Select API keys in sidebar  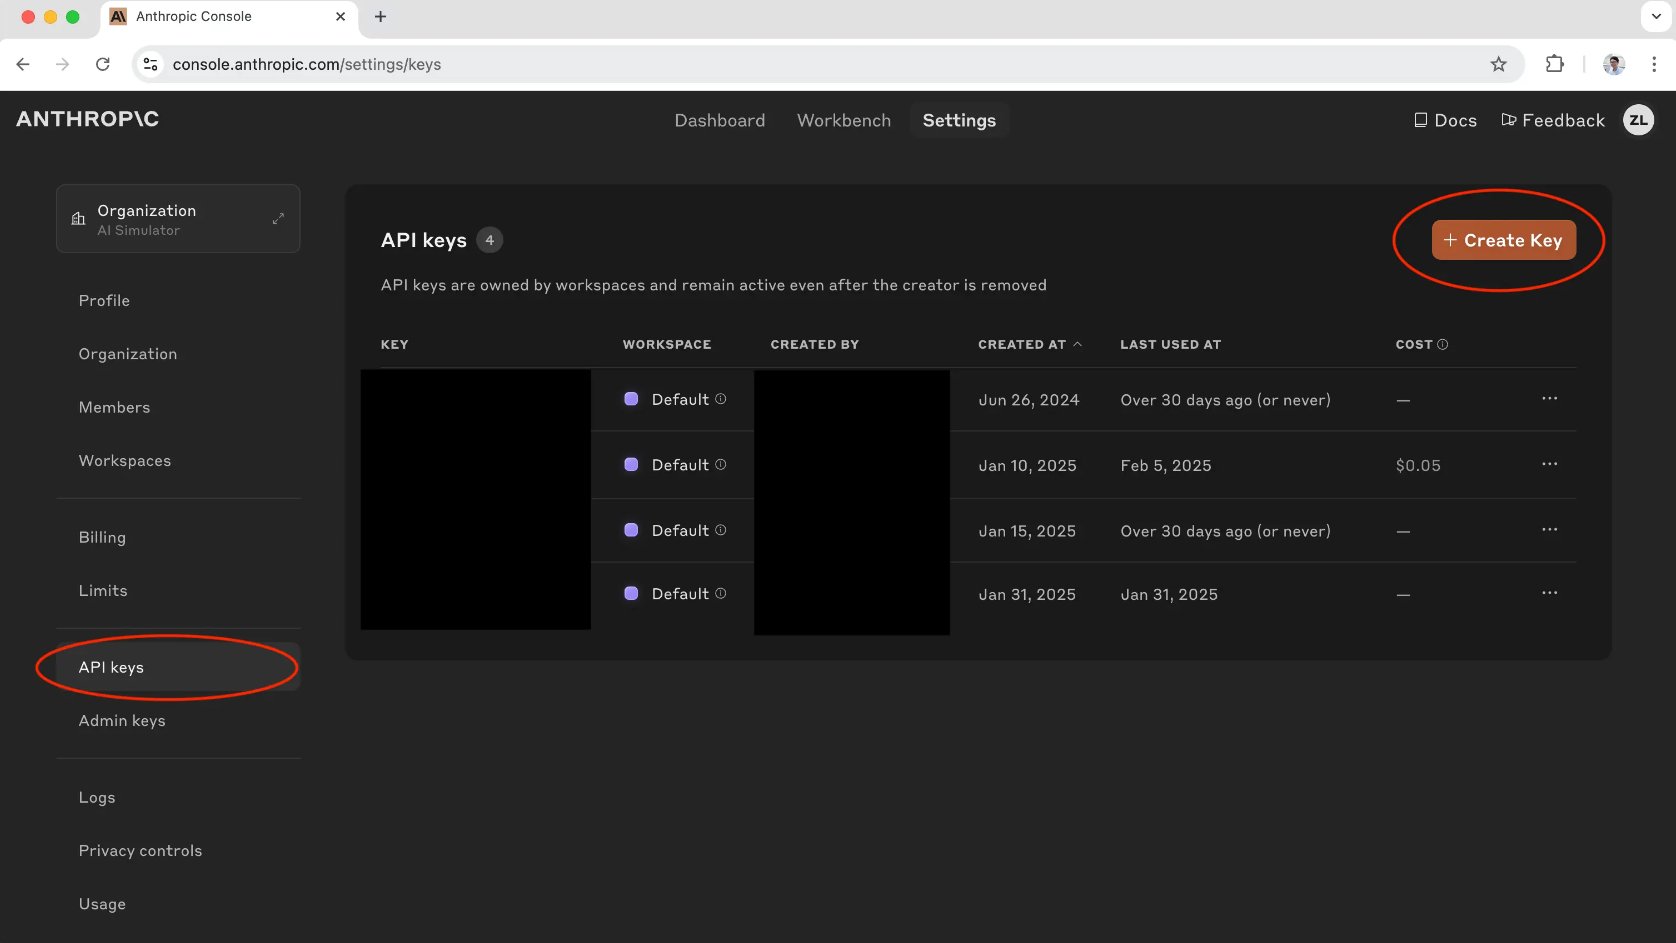(x=178, y=667)
